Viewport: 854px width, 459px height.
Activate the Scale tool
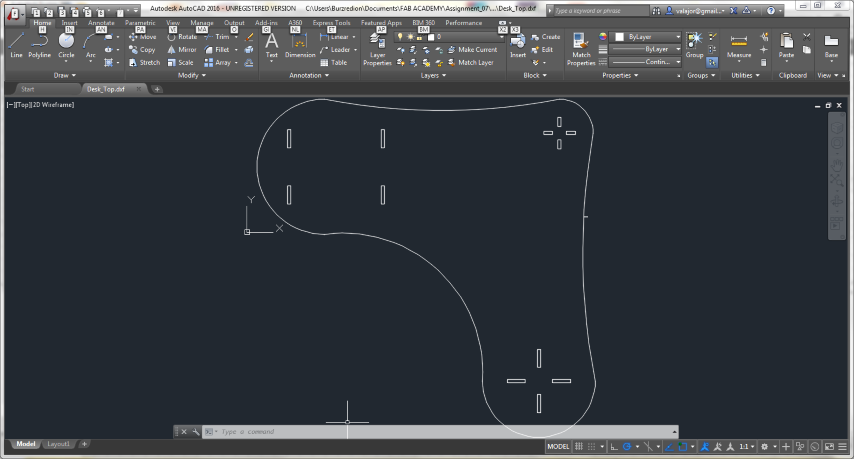tap(180, 63)
